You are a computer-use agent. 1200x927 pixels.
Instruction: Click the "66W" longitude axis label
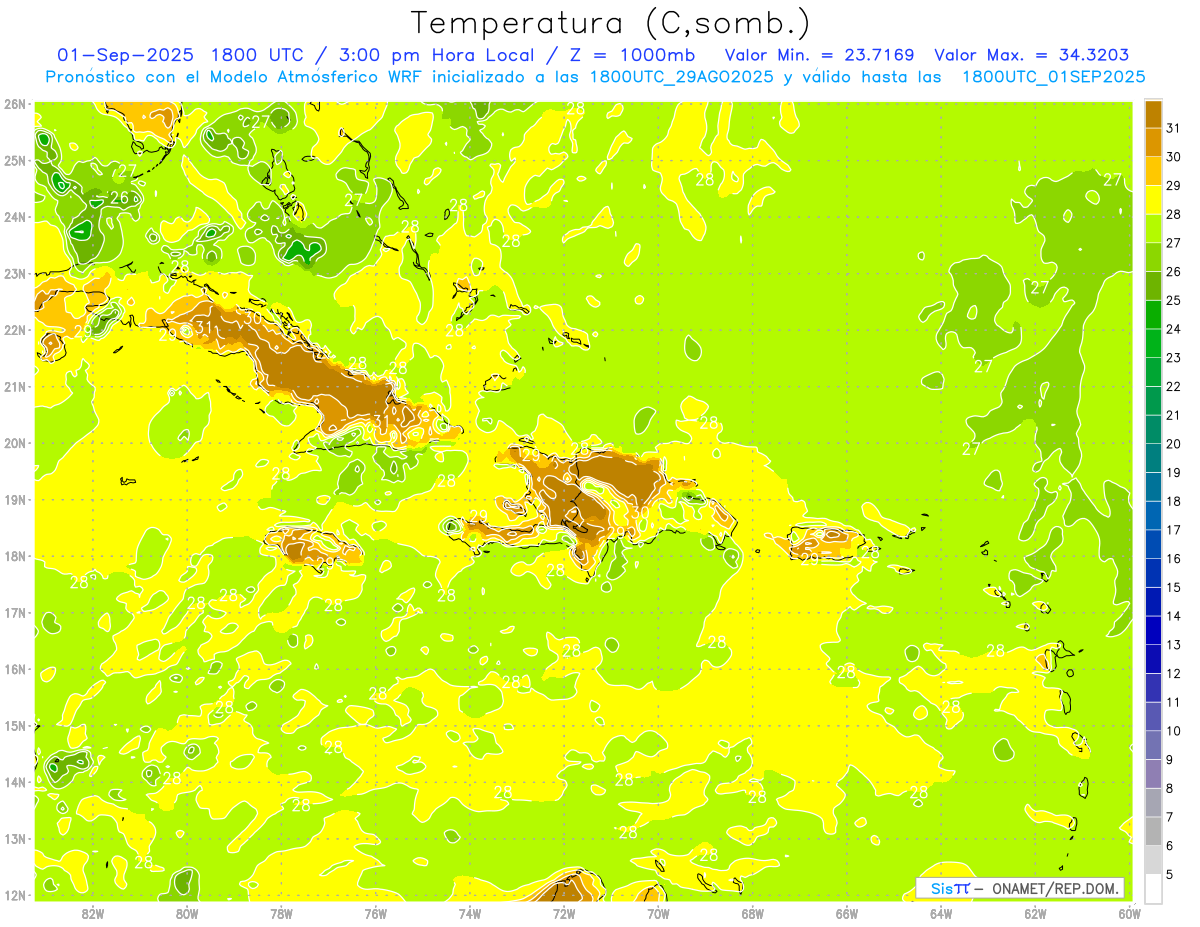pyautogui.click(x=847, y=913)
